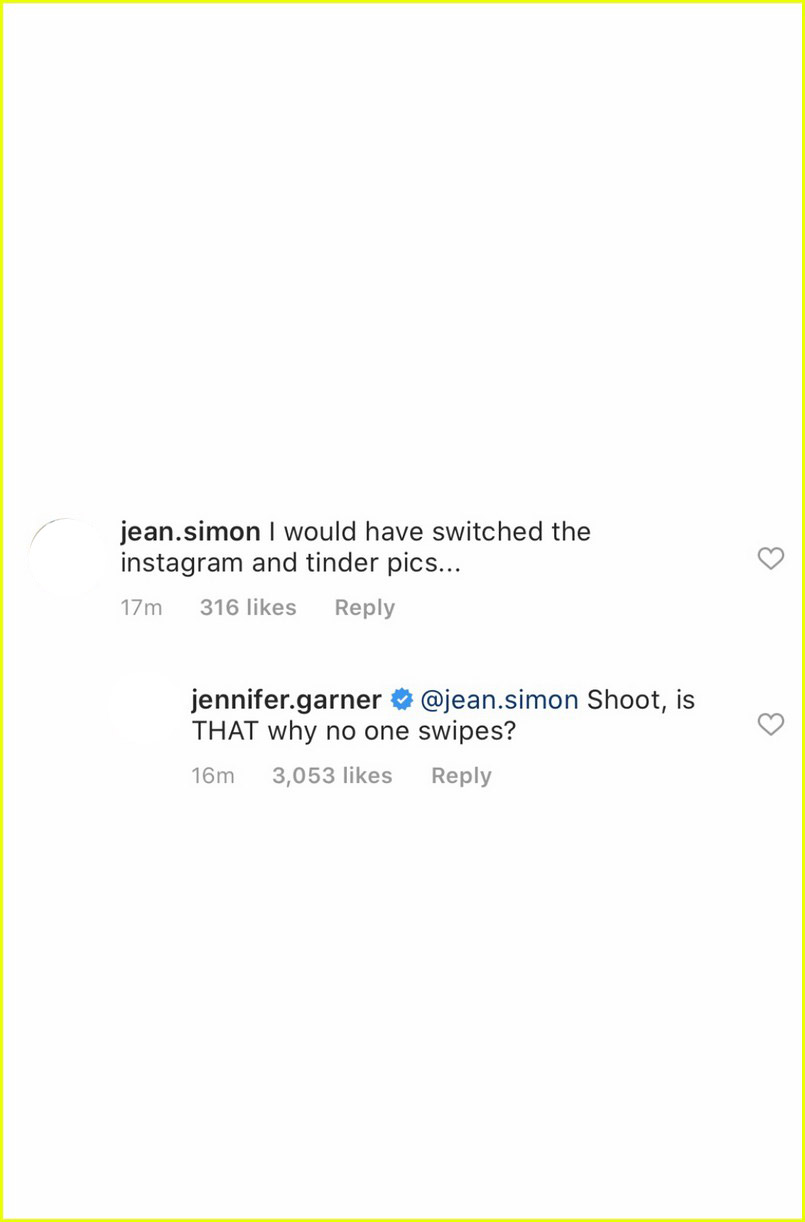This screenshot has width=805, height=1222.
Task: View who liked jean.simon's comment via 316 likes
Action: (248, 607)
